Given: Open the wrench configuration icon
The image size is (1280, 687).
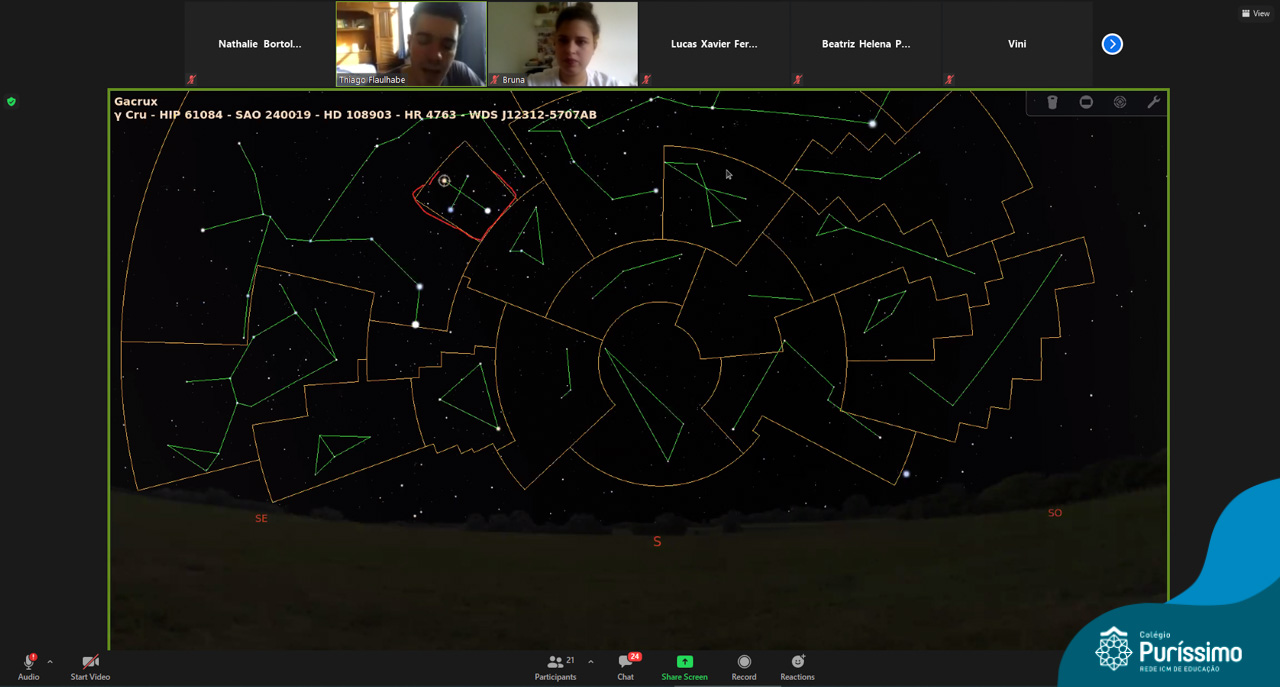Looking at the screenshot, I should click(x=1153, y=102).
